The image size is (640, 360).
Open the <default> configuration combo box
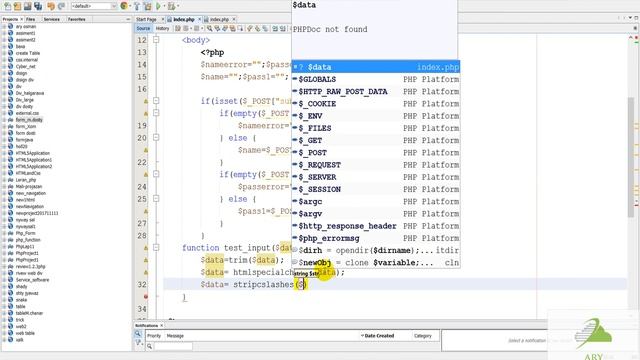tap(94, 6)
